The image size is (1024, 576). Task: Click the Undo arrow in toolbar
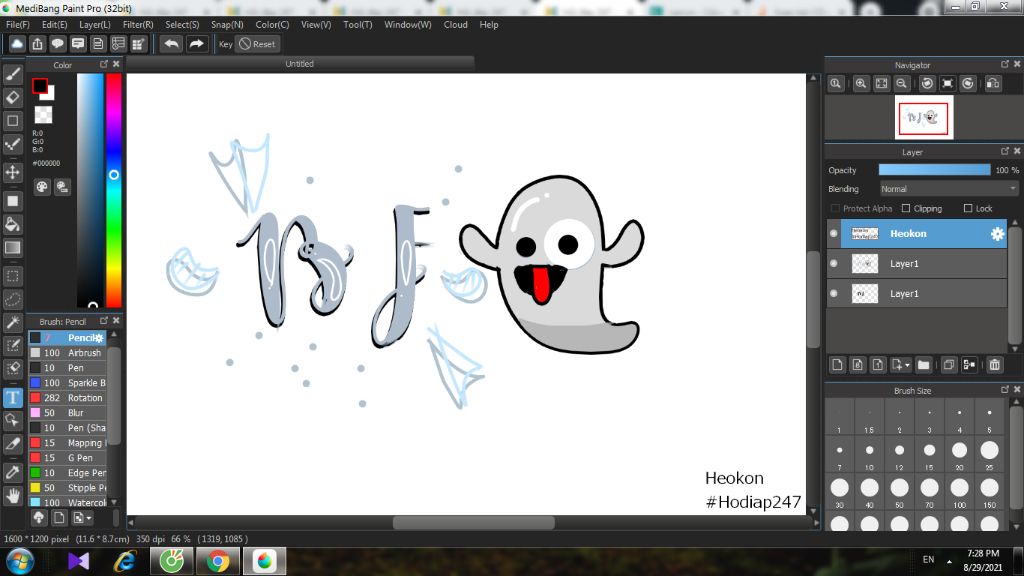click(172, 44)
